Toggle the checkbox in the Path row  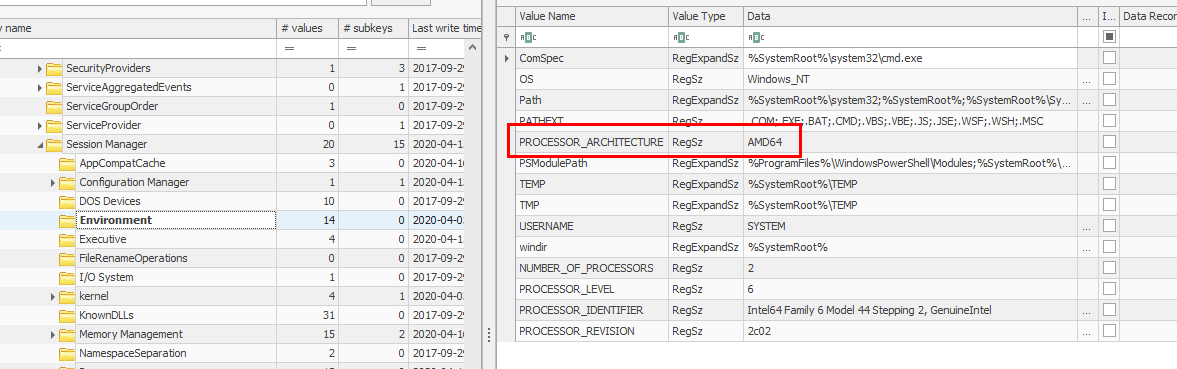(x=1109, y=100)
